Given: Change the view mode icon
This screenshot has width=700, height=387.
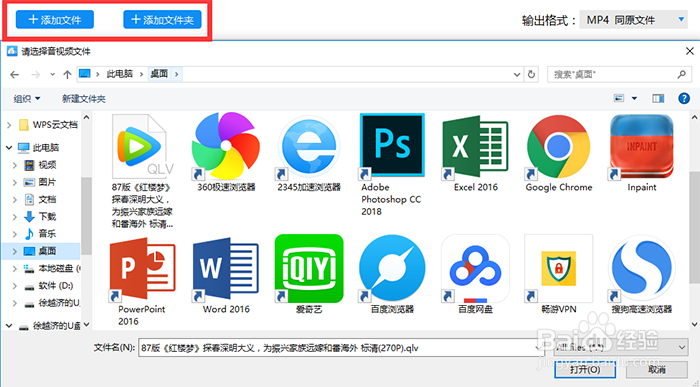Looking at the screenshot, I should coord(619,98).
